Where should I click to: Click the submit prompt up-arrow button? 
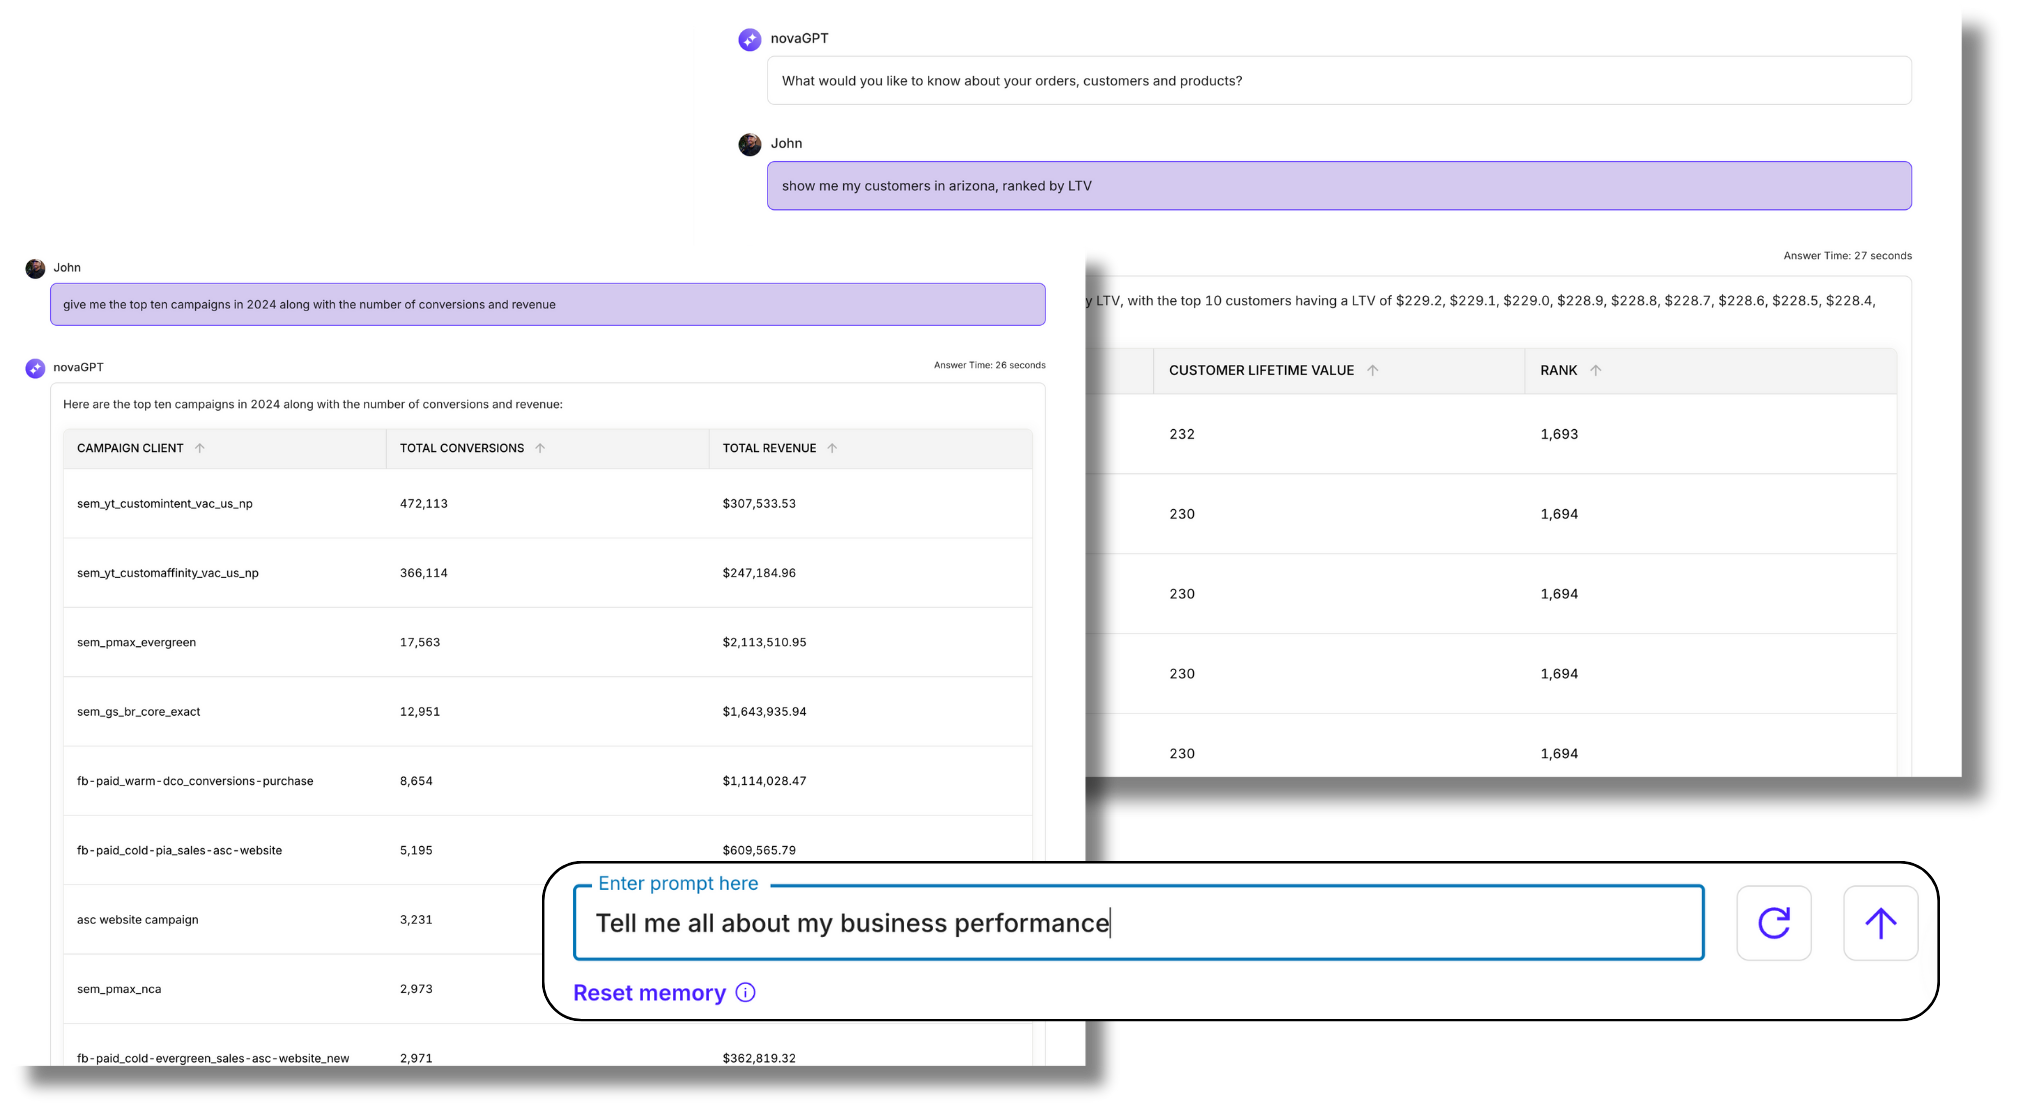(1880, 923)
